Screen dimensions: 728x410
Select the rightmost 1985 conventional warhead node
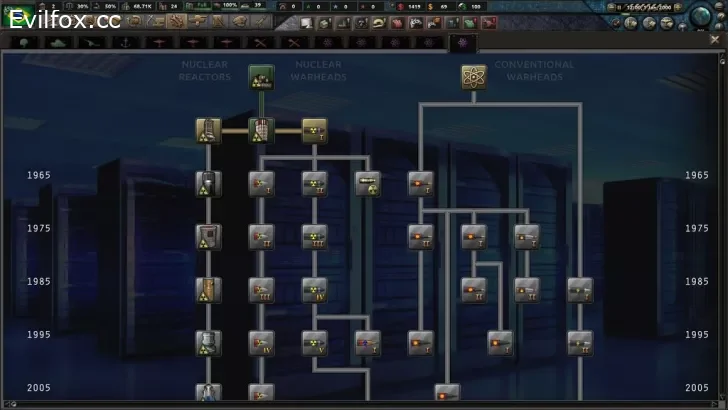580,290
